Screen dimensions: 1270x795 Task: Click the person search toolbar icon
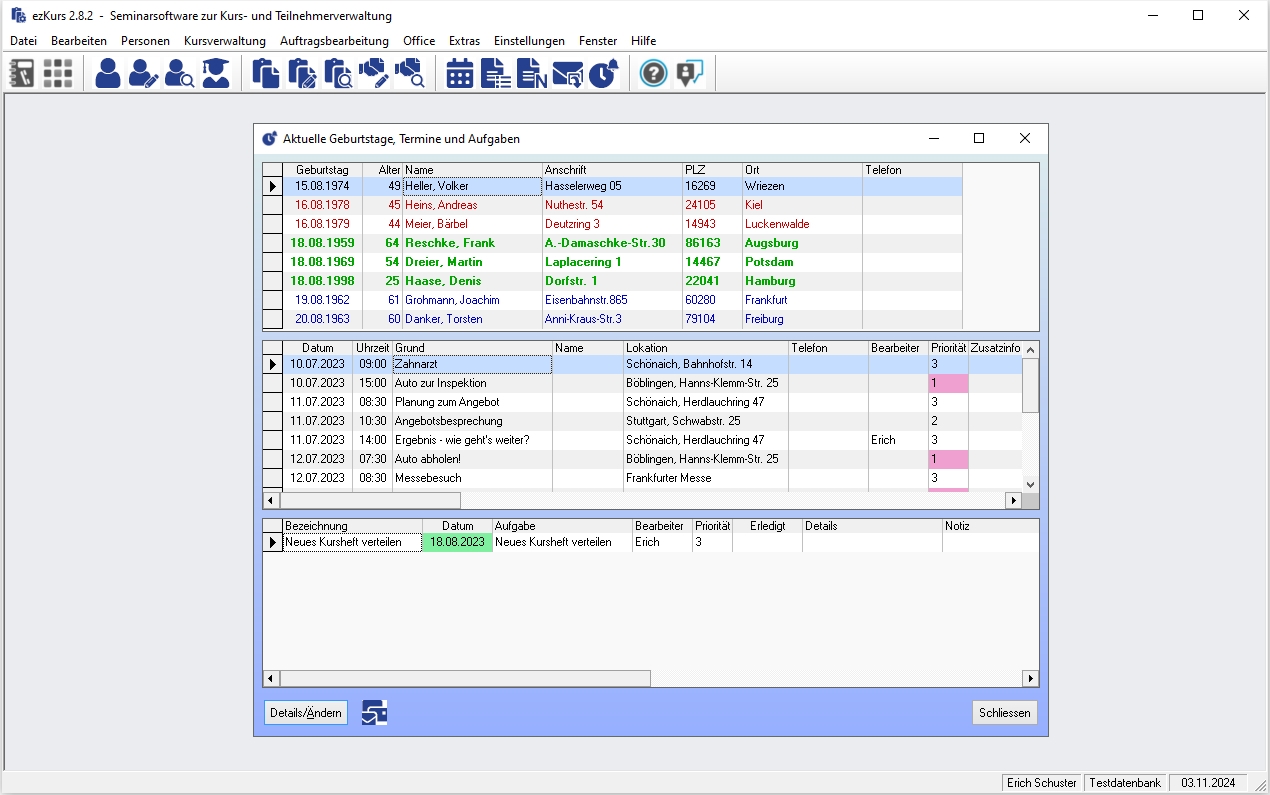click(x=180, y=73)
